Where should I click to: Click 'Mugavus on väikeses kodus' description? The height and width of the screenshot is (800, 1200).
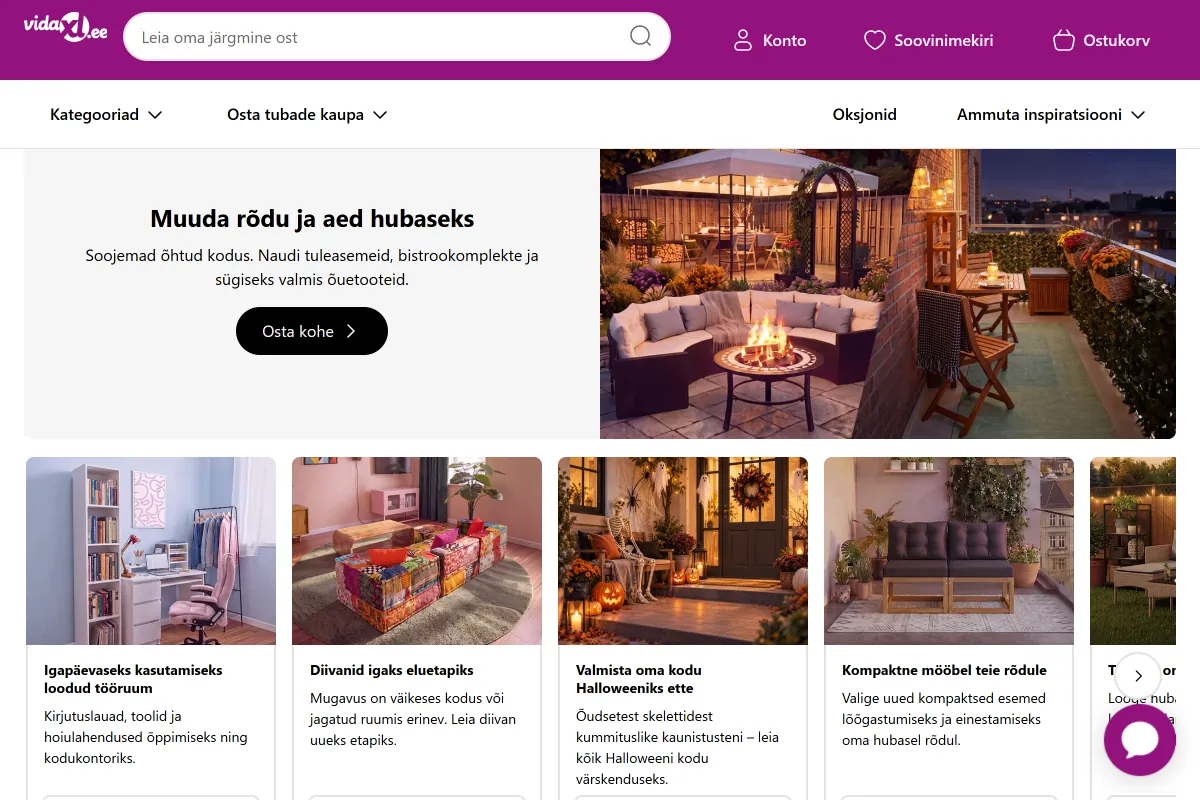pyautogui.click(x=413, y=719)
